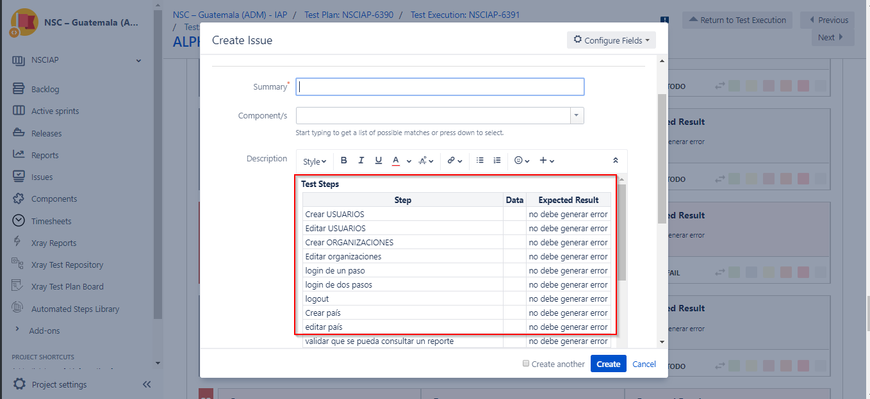870x399 pixels.
Task: Open Active sprints in the sidebar
Action: (x=55, y=111)
